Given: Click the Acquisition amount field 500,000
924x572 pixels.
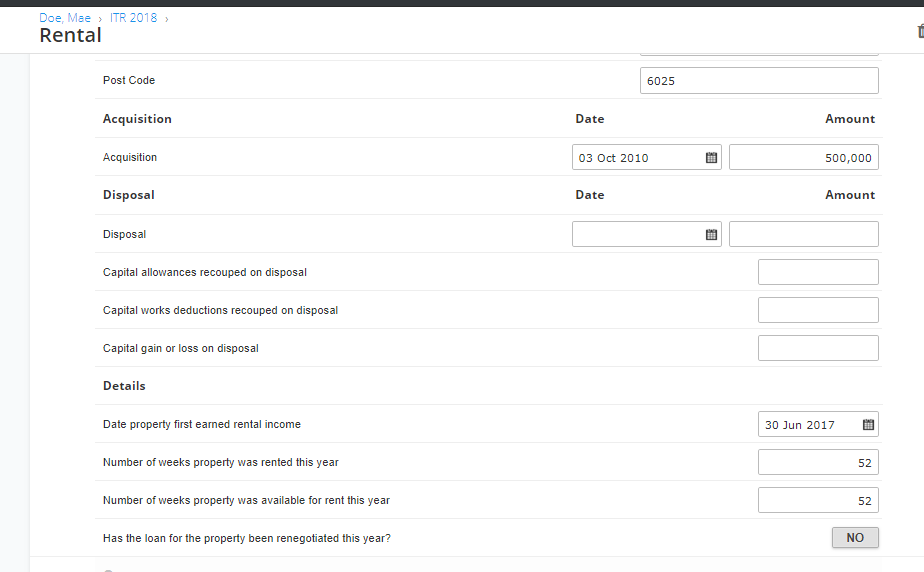Looking at the screenshot, I should (804, 157).
